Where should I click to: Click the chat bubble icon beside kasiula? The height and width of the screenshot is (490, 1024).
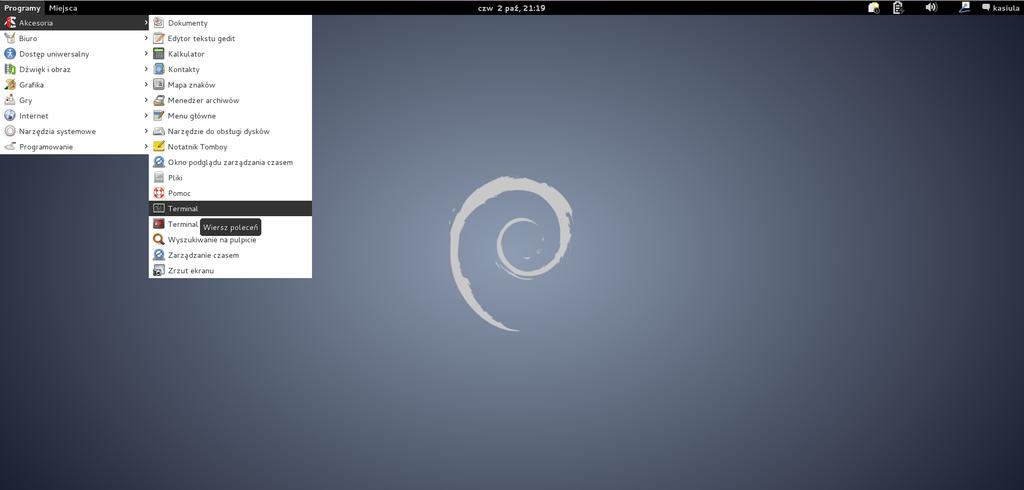pos(986,8)
